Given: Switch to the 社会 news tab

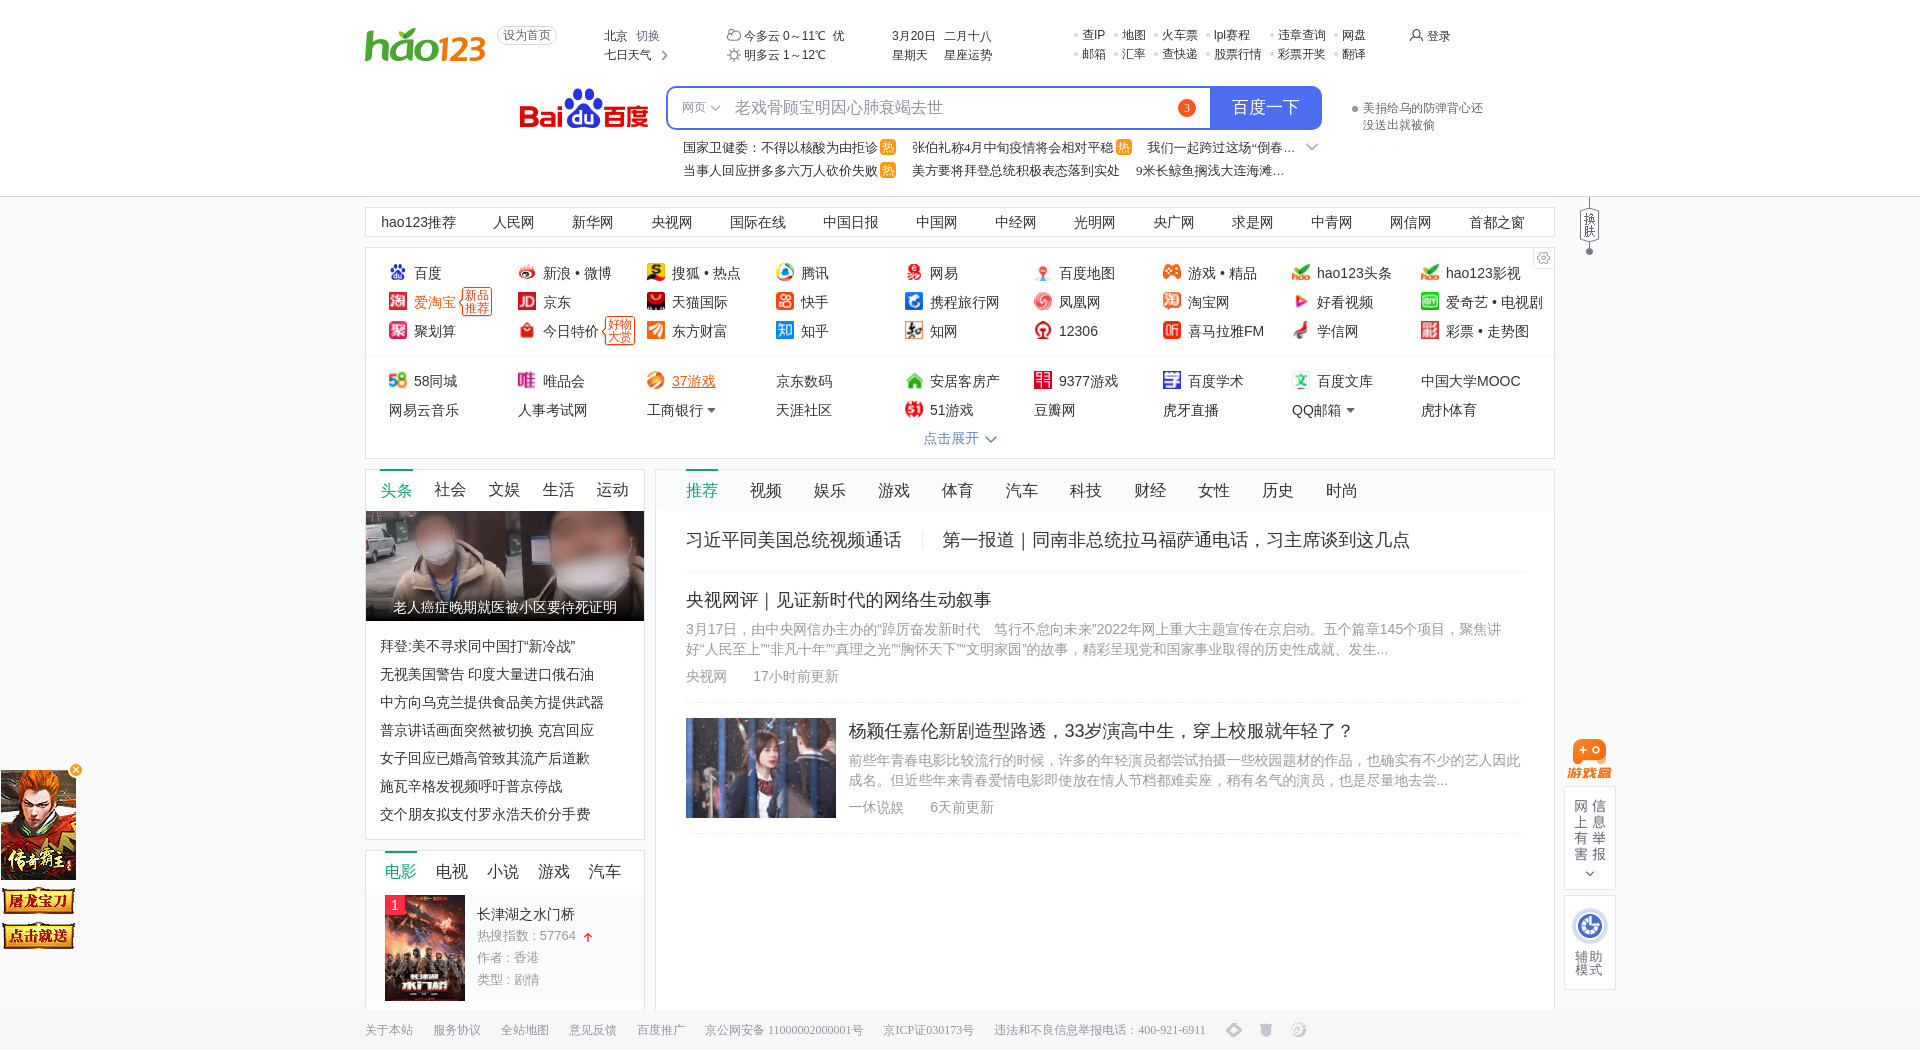Looking at the screenshot, I should (x=450, y=490).
